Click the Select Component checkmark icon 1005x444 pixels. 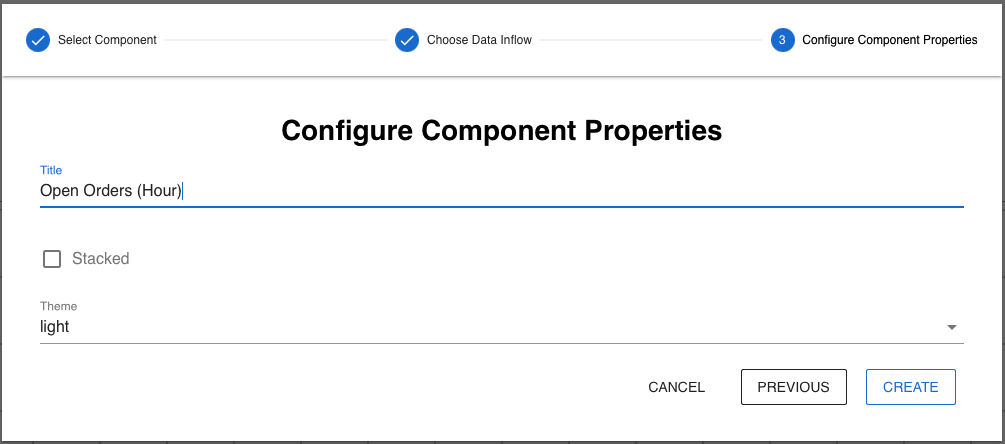coord(38,40)
